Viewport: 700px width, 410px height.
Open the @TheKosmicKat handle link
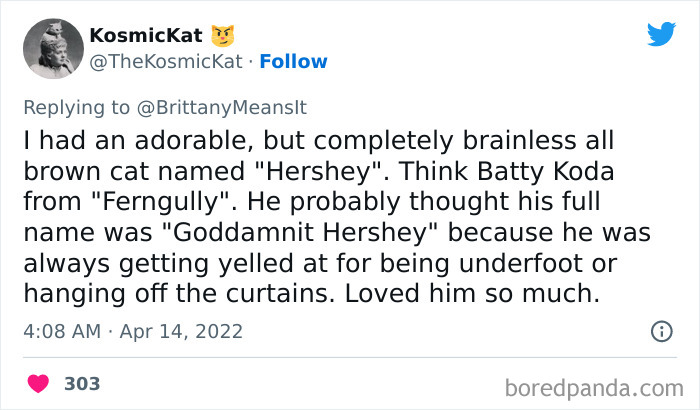[165, 61]
